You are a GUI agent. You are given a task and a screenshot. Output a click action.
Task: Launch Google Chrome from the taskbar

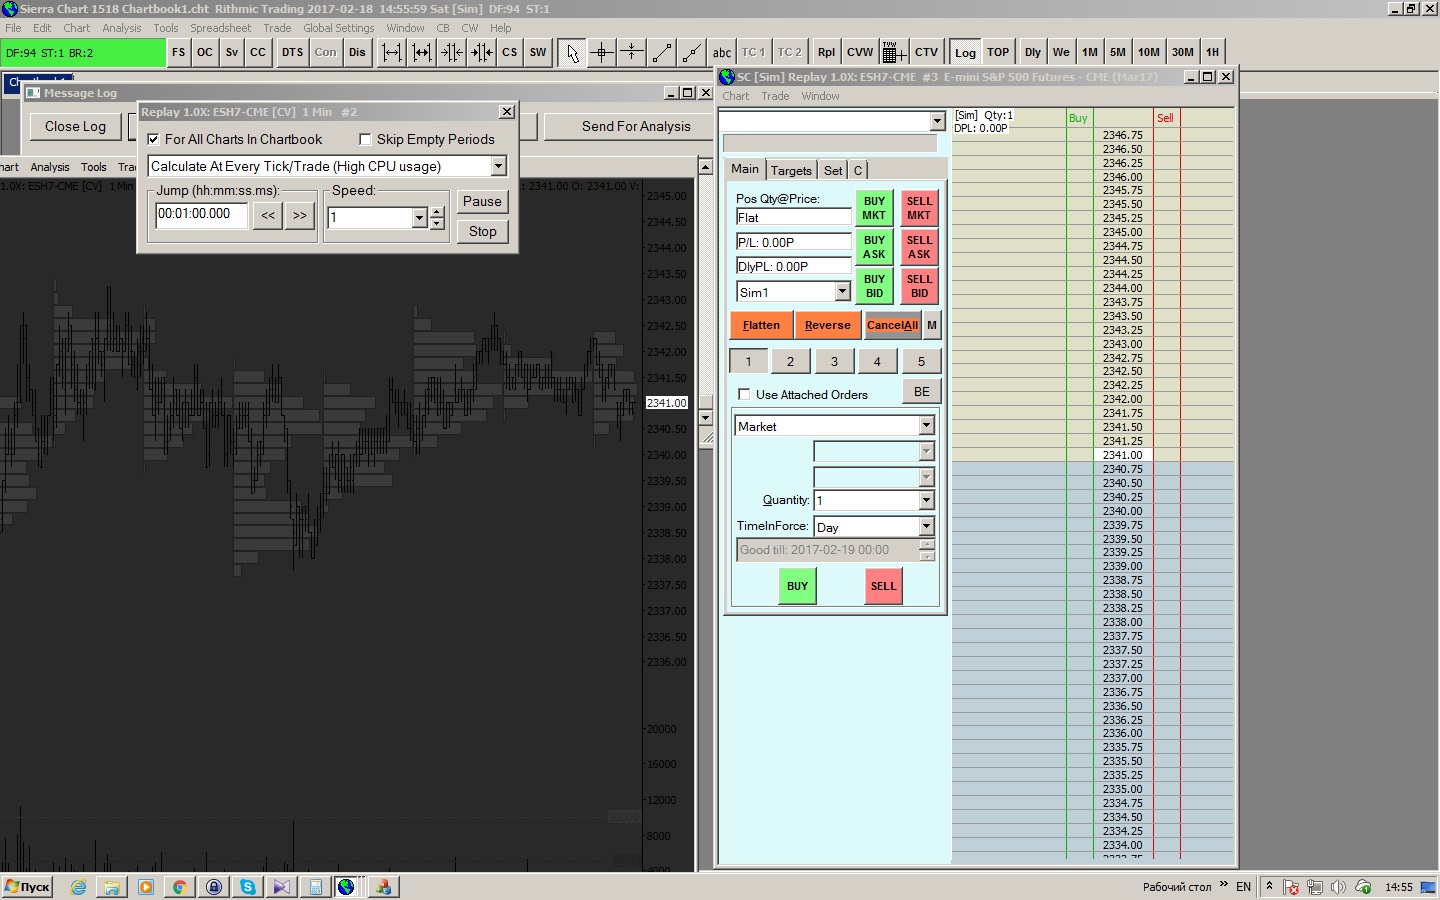[180, 887]
